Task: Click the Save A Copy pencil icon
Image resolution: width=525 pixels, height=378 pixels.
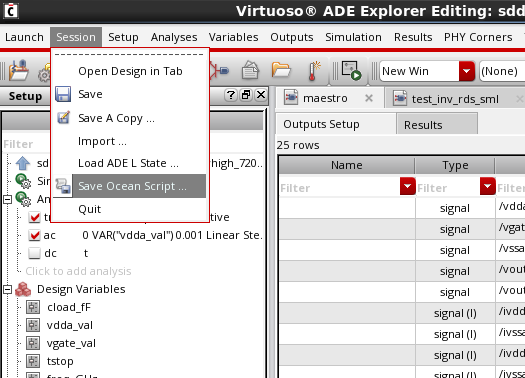Action: click(63, 118)
